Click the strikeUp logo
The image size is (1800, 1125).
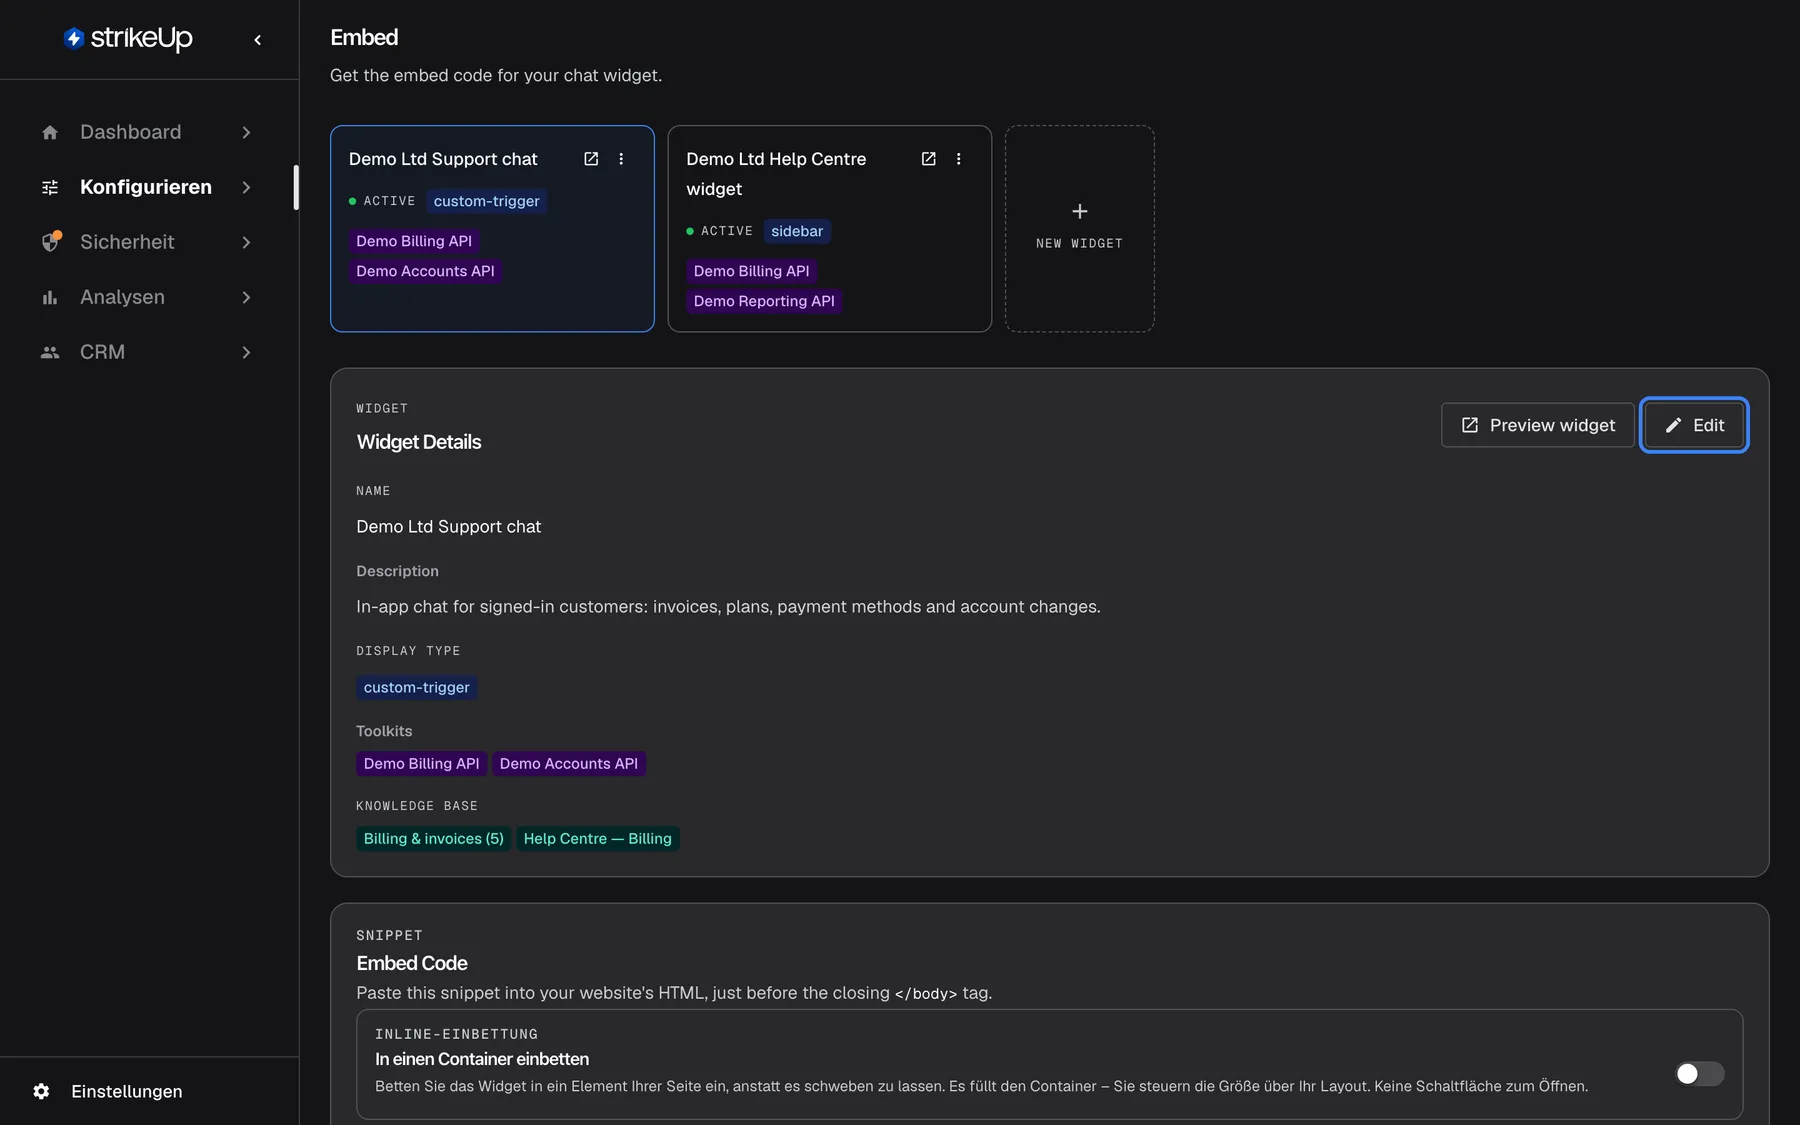coord(128,38)
